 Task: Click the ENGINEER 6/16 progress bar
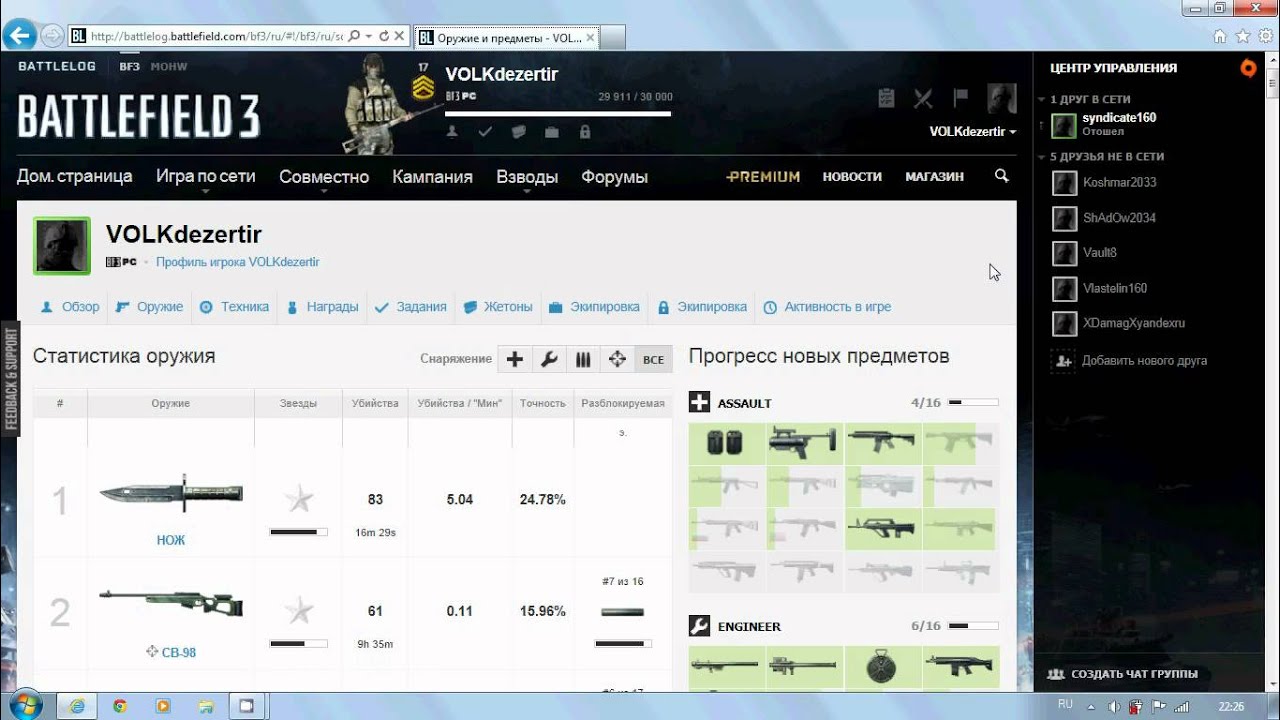973,625
